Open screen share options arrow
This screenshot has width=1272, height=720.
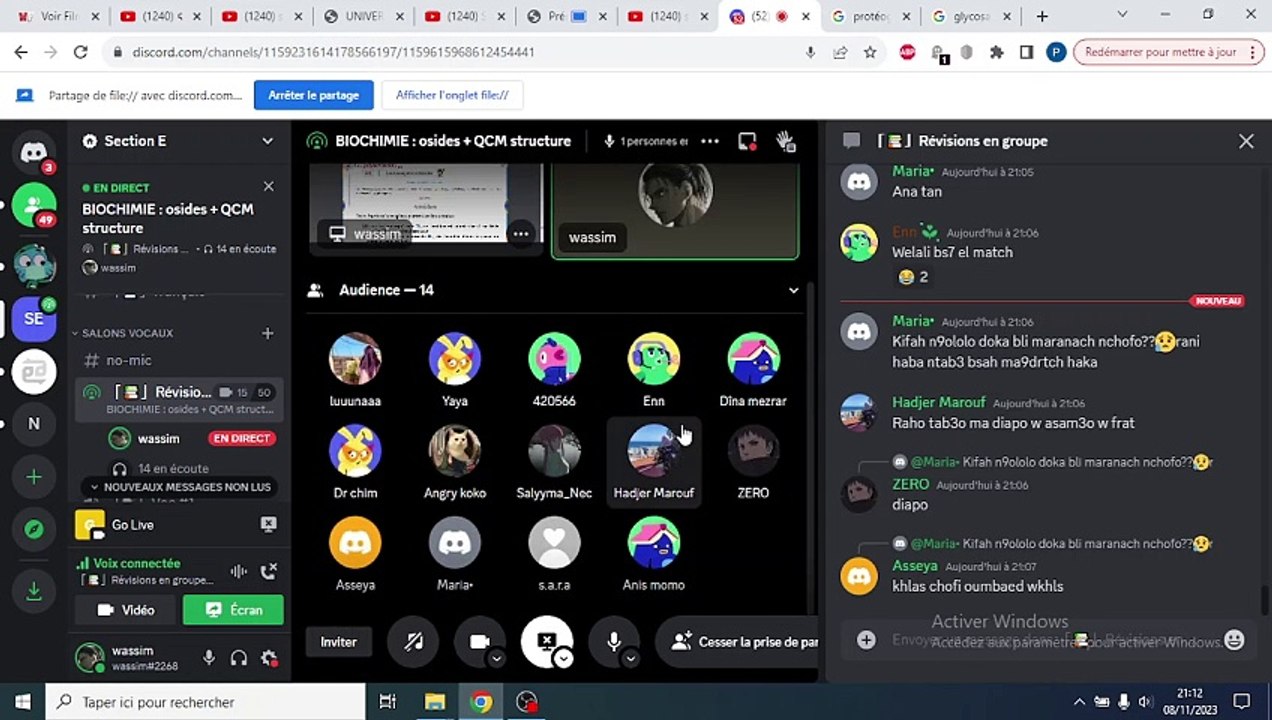[x=564, y=658]
